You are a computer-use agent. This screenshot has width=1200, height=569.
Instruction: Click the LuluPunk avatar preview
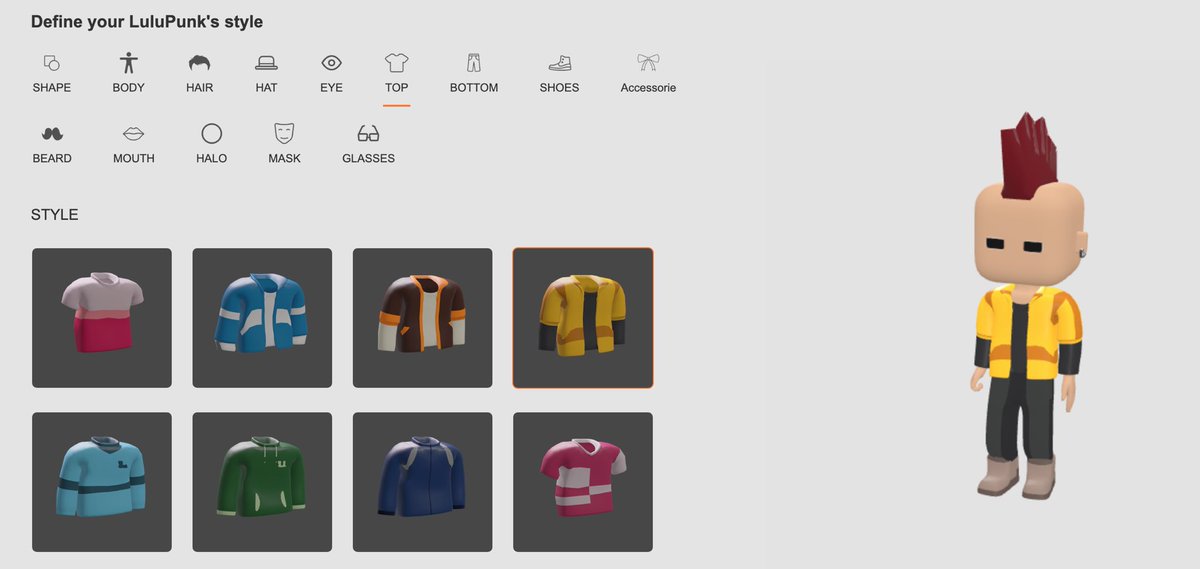(1027, 305)
